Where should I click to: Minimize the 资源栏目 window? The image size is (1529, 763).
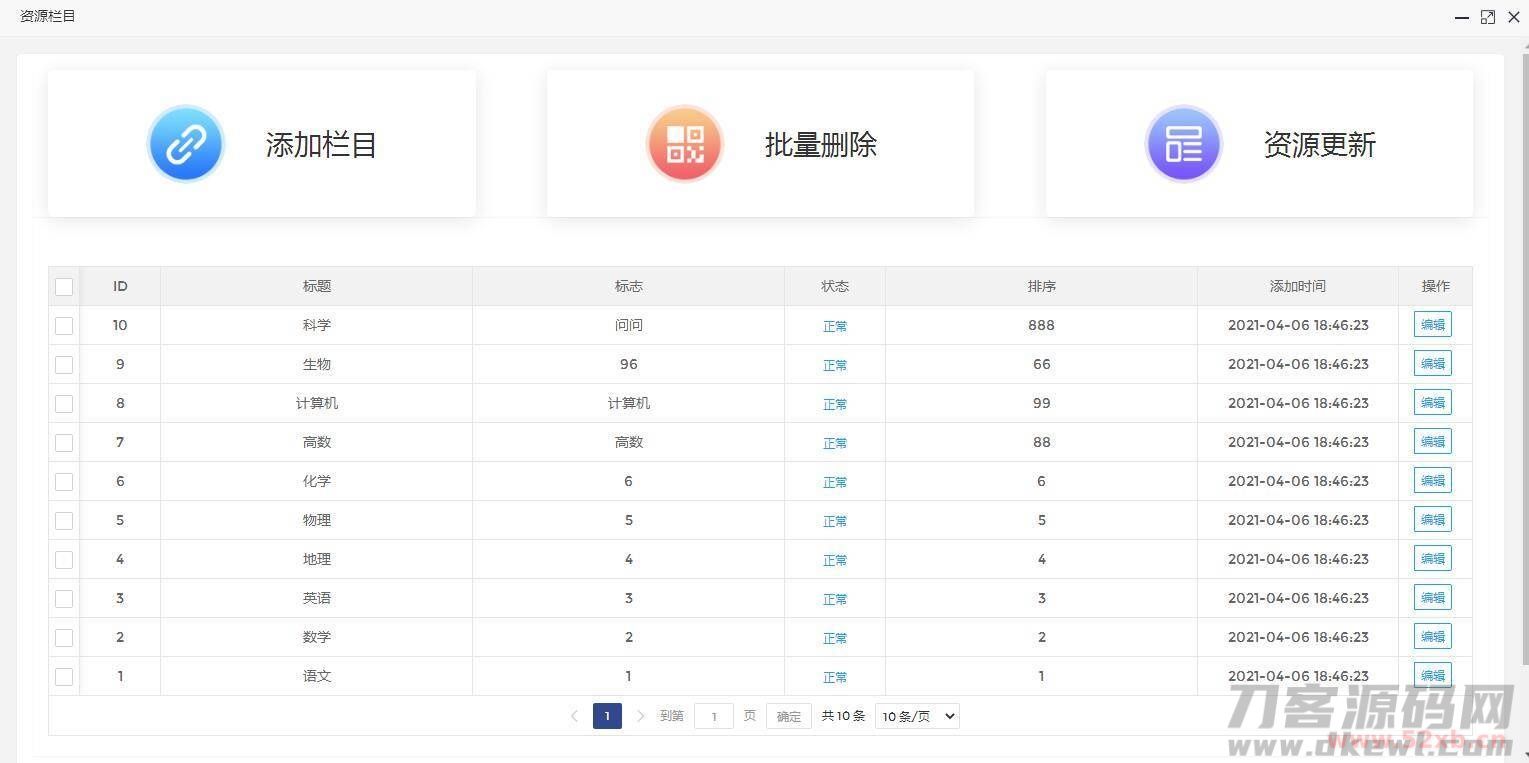tap(1462, 17)
